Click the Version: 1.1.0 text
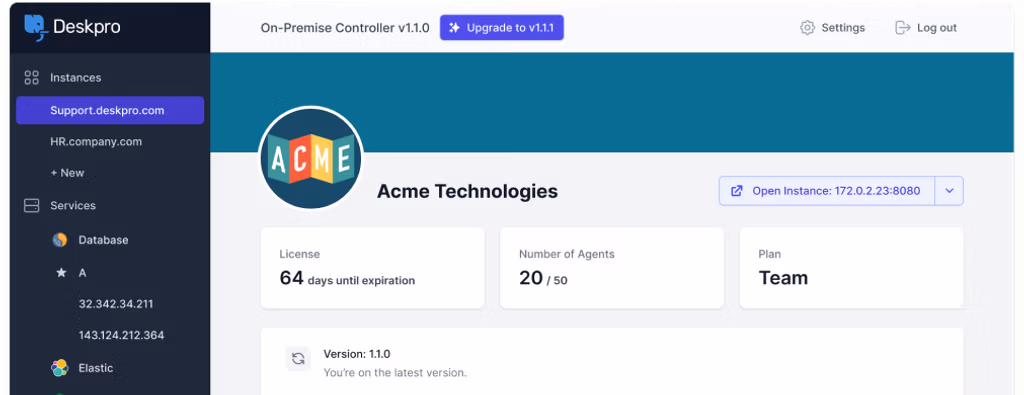Image resolution: width=1024 pixels, height=395 pixels. [357, 354]
